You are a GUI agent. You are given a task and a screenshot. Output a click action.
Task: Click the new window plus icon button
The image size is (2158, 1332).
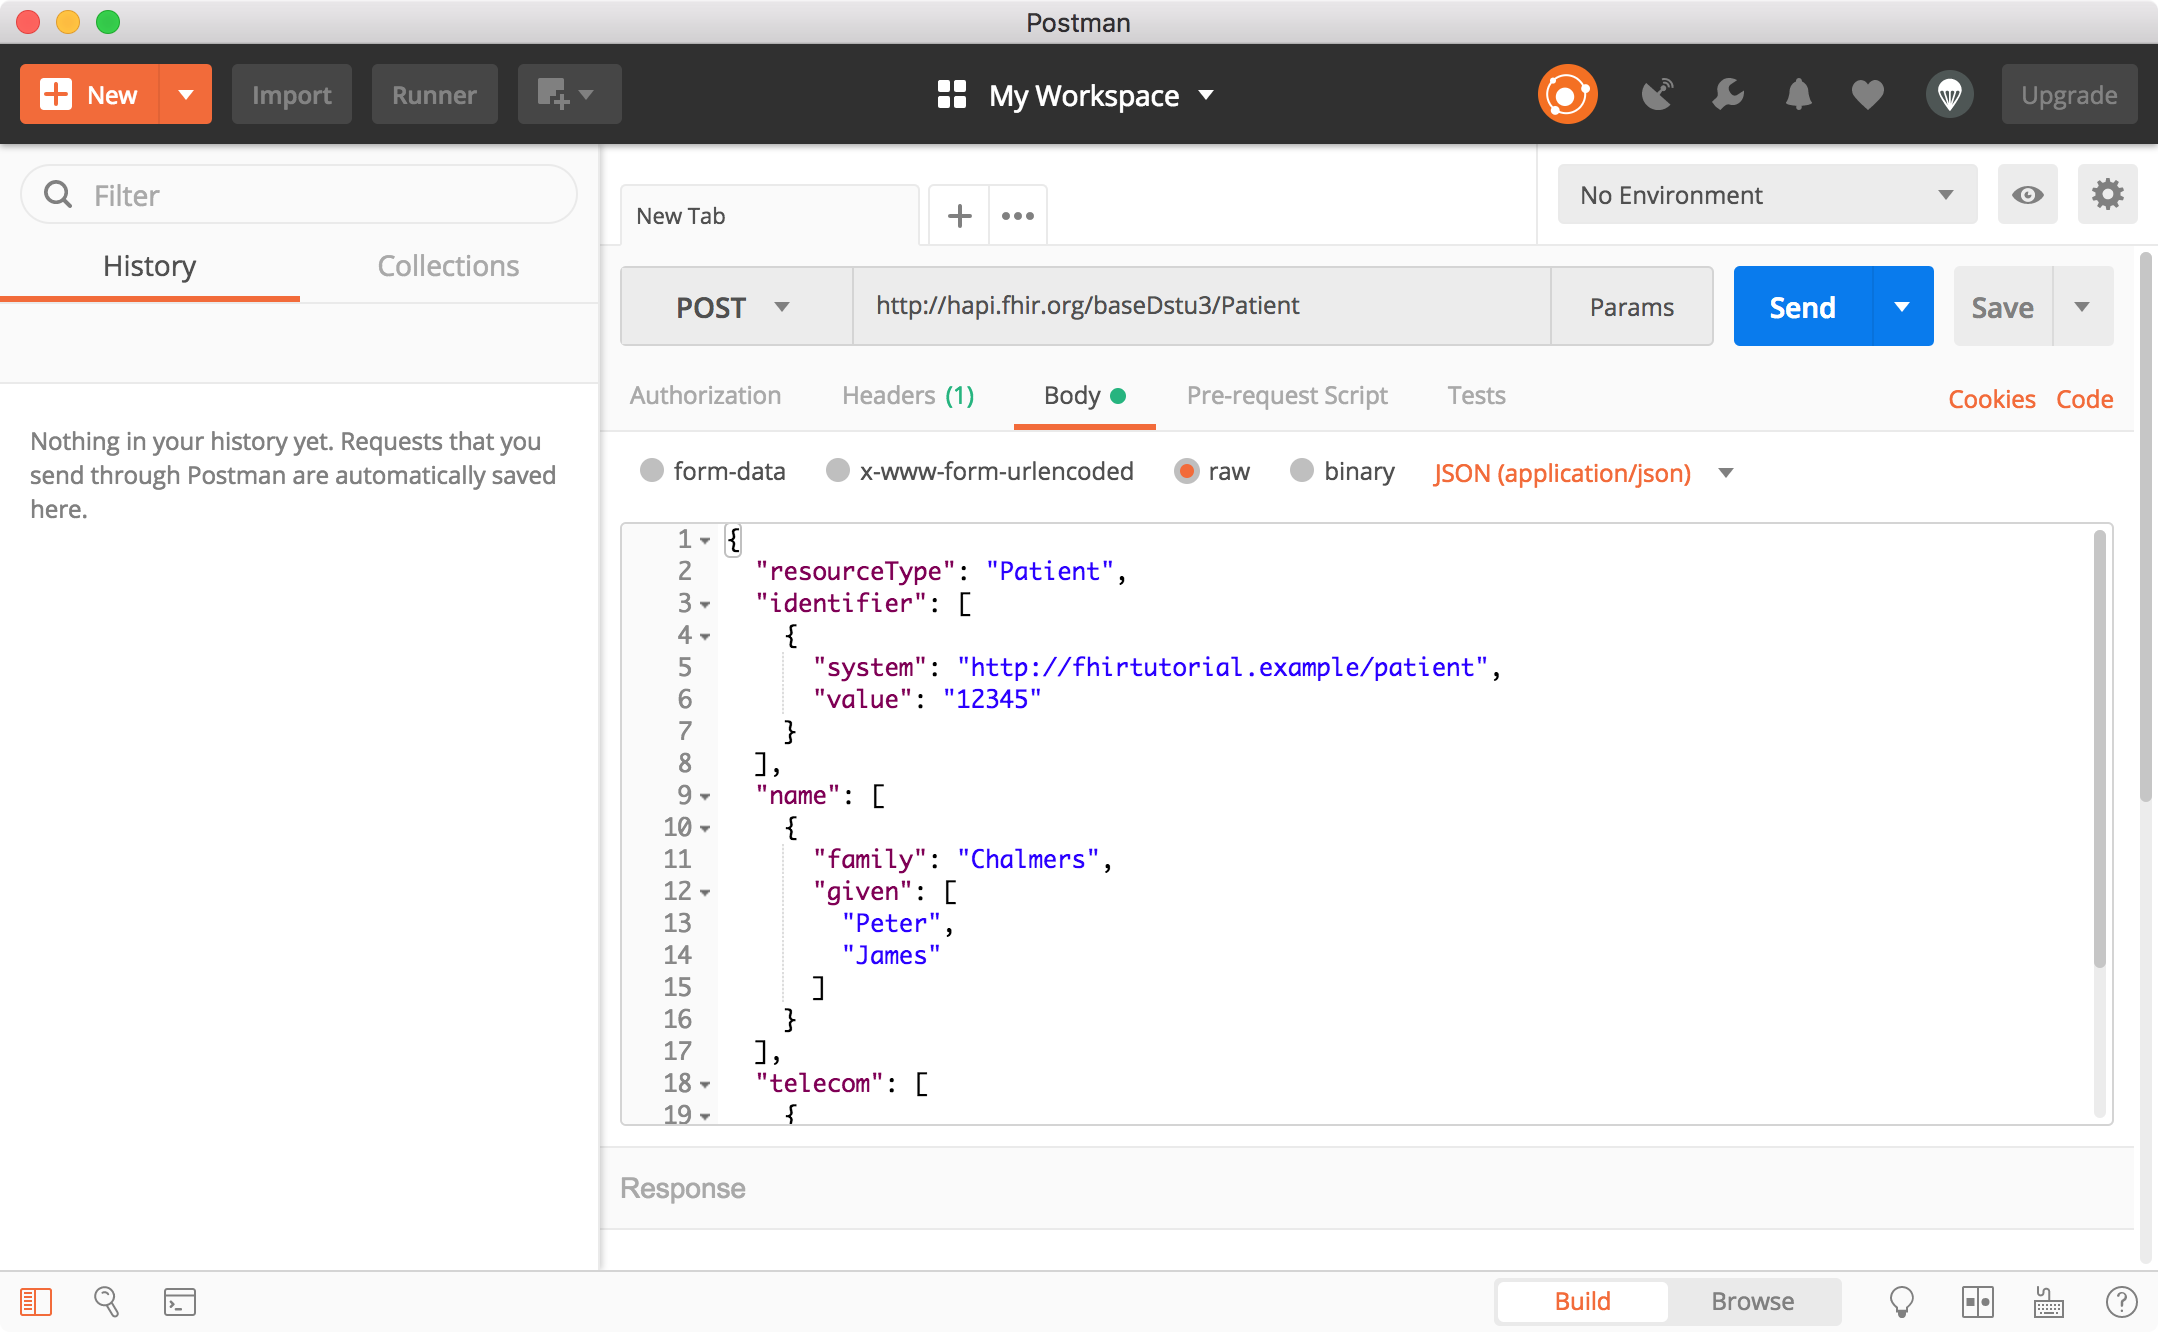pos(569,95)
